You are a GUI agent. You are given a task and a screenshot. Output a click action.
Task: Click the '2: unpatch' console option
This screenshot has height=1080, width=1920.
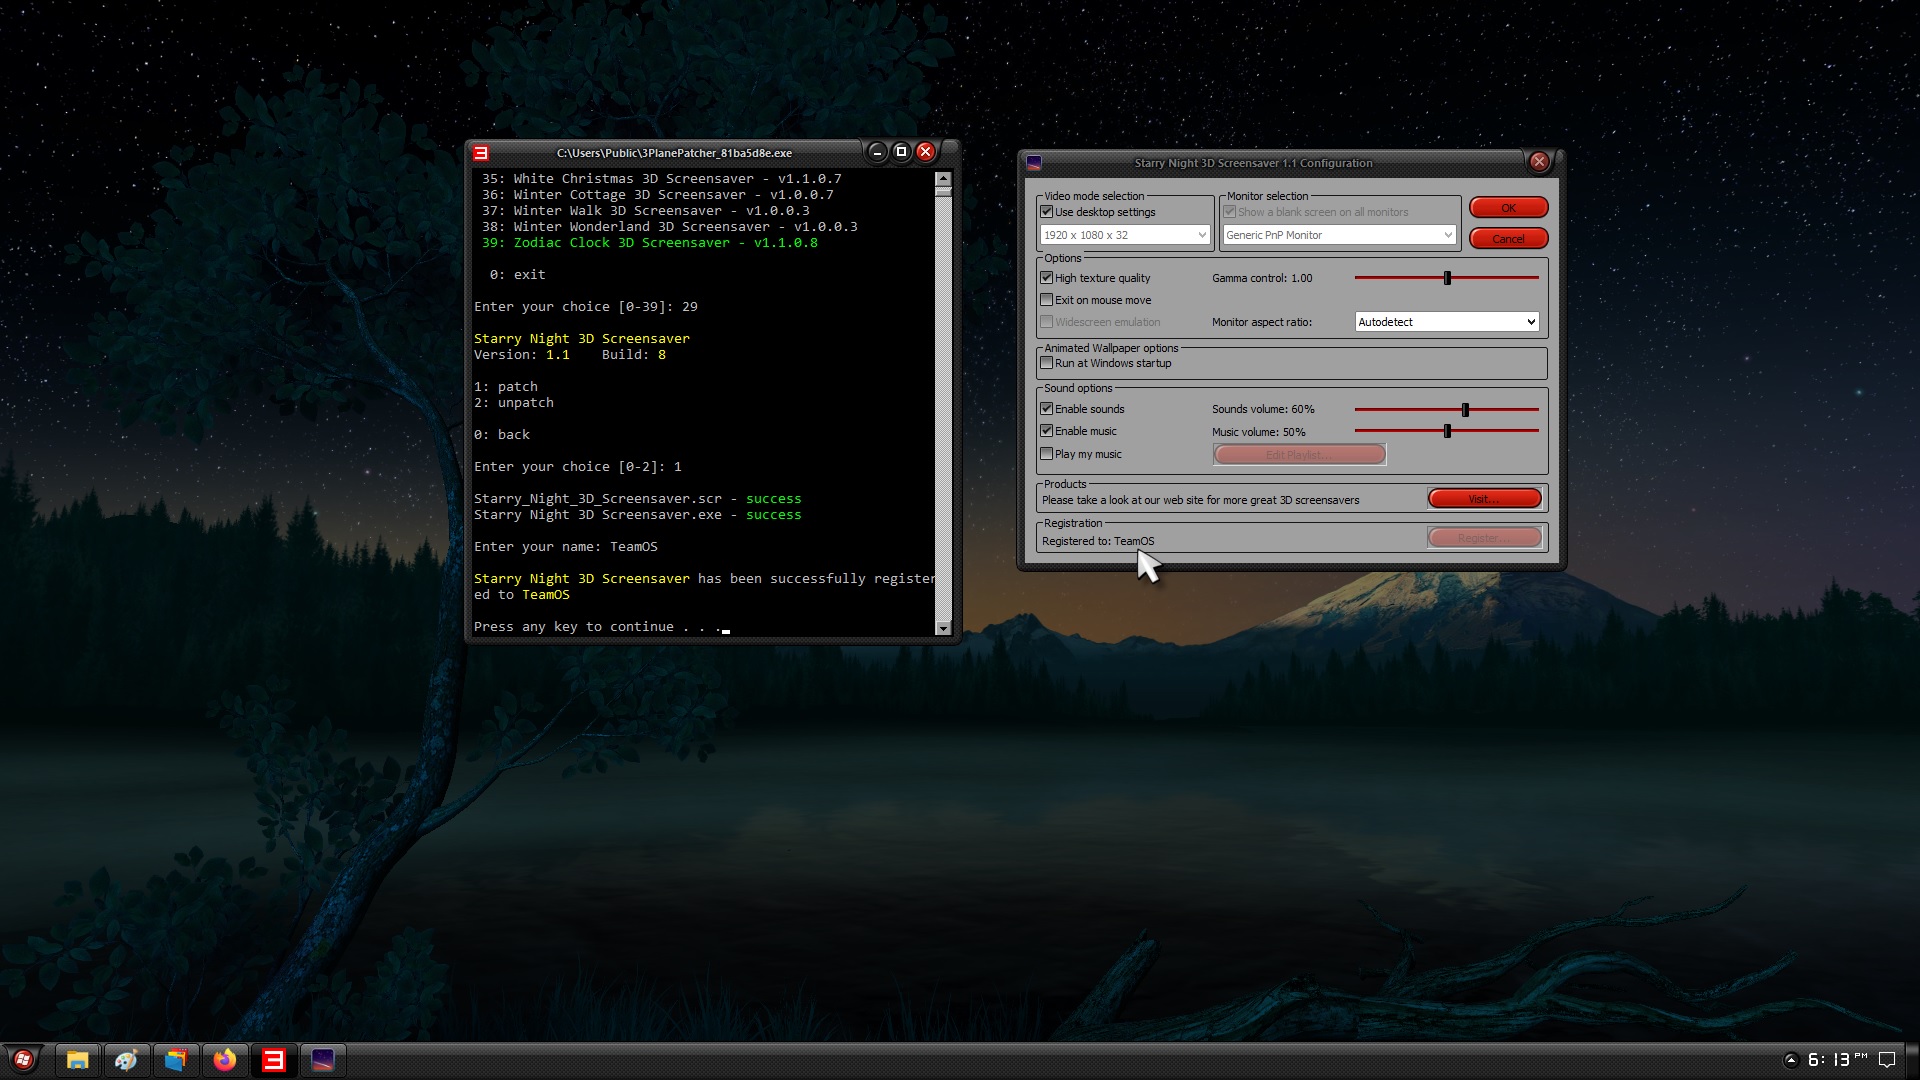tap(514, 403)
